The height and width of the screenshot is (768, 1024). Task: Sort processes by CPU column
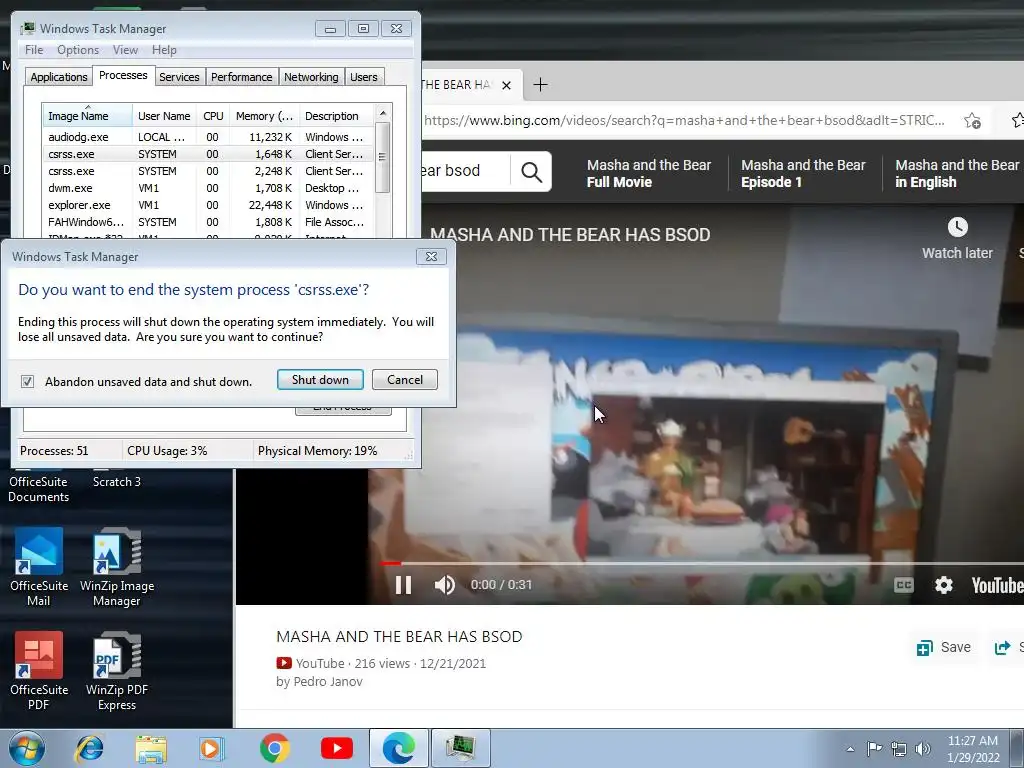[213, 116]
